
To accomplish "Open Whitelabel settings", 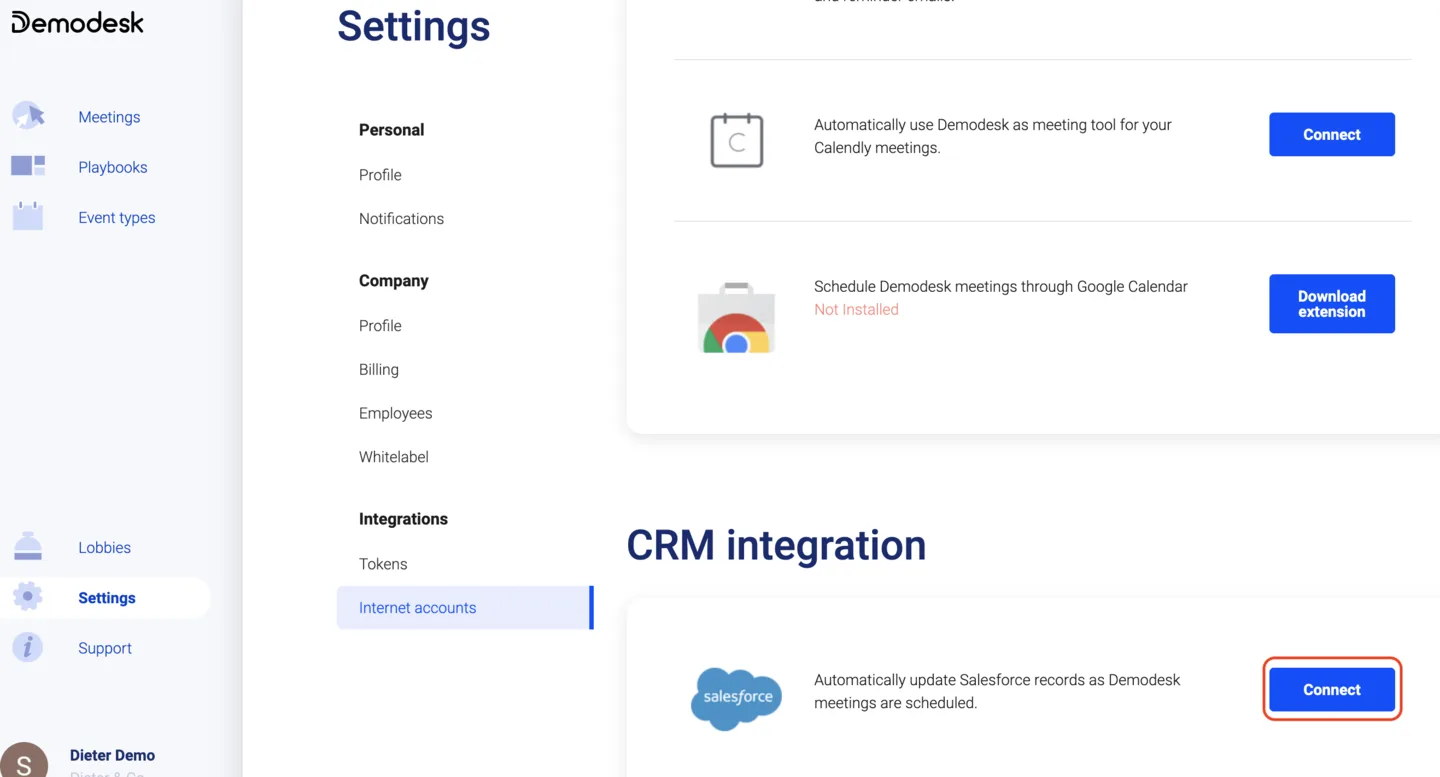I will (x=394, y=457).
